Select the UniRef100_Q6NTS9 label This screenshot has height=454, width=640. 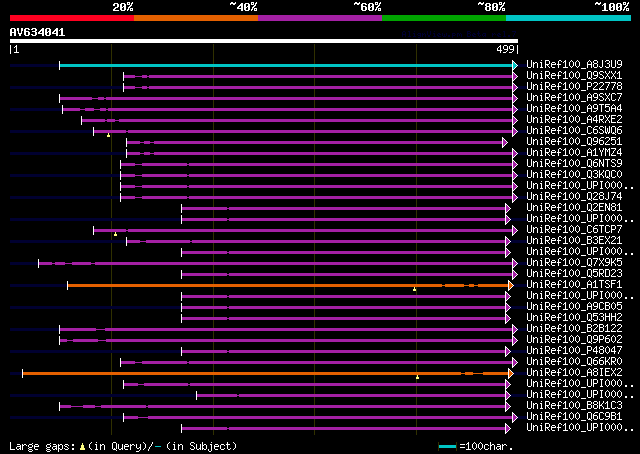tap(574, 164)
